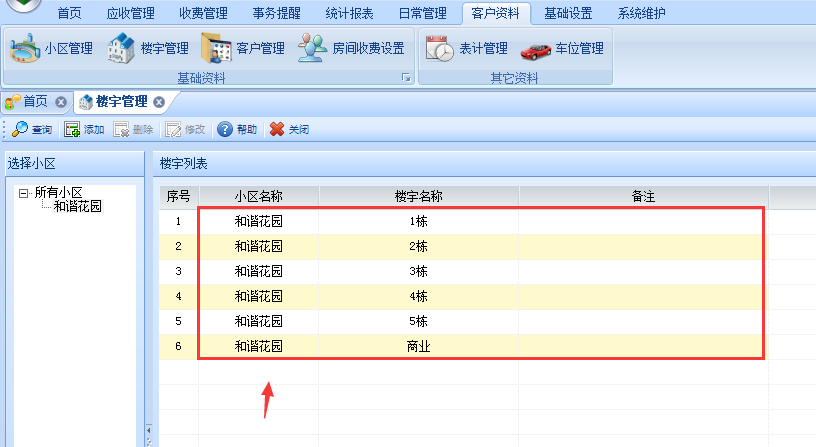Screen dimensions: 816x447
Task: Open the 系统维护 ribbon tab
Action: 641,13
